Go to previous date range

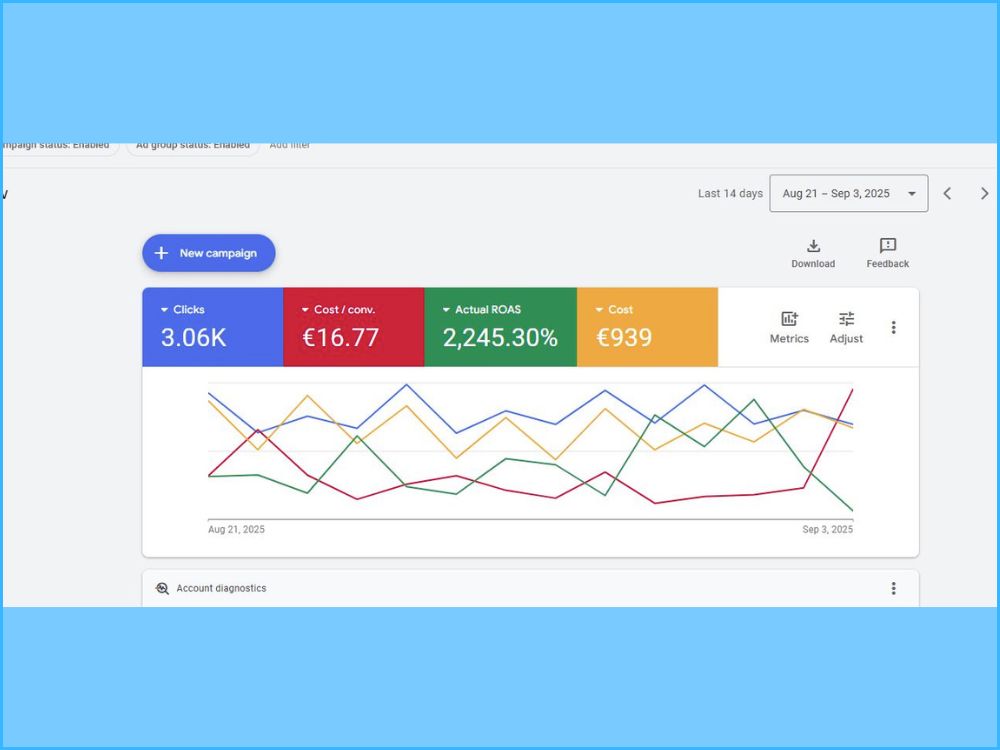click(x=947, y=193)
